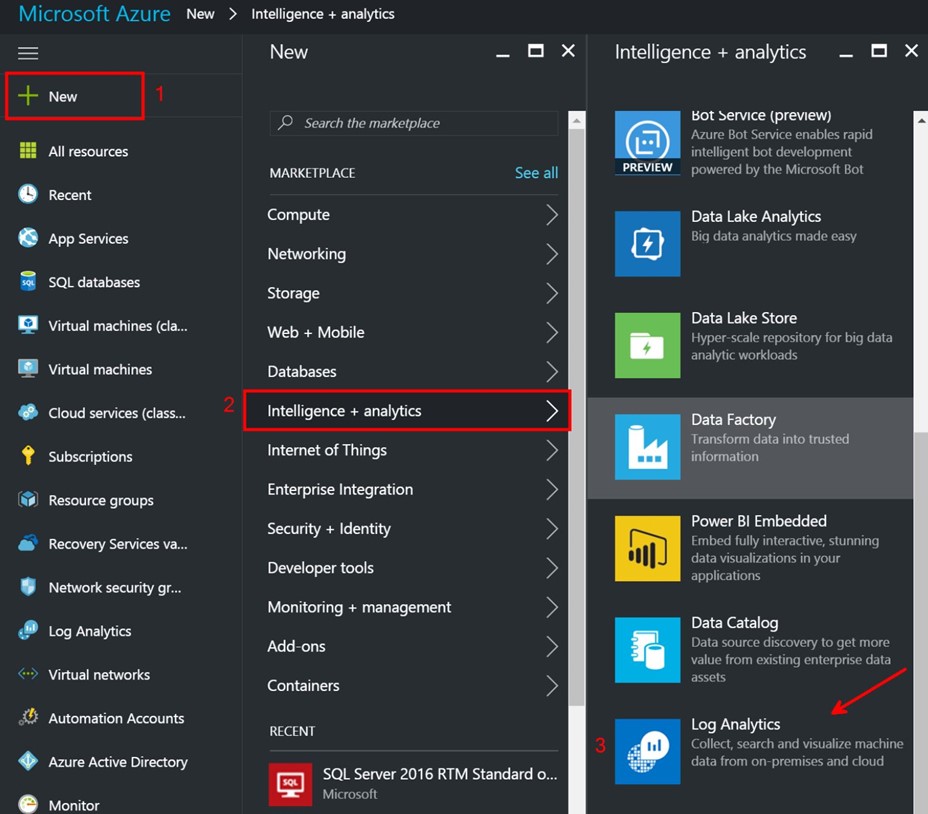Select Virtual networks label in sidebar
Screen dimensions: 928x814
coord(99,674)
